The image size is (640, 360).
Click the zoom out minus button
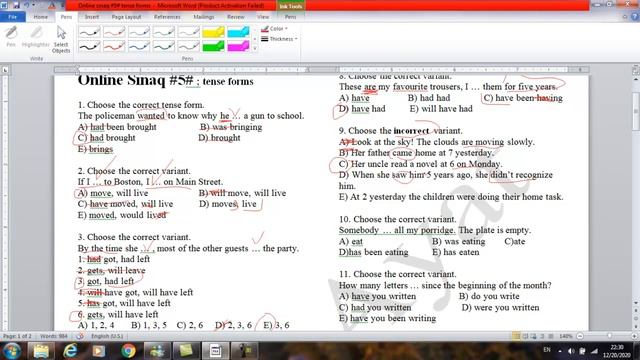[580, 336]
